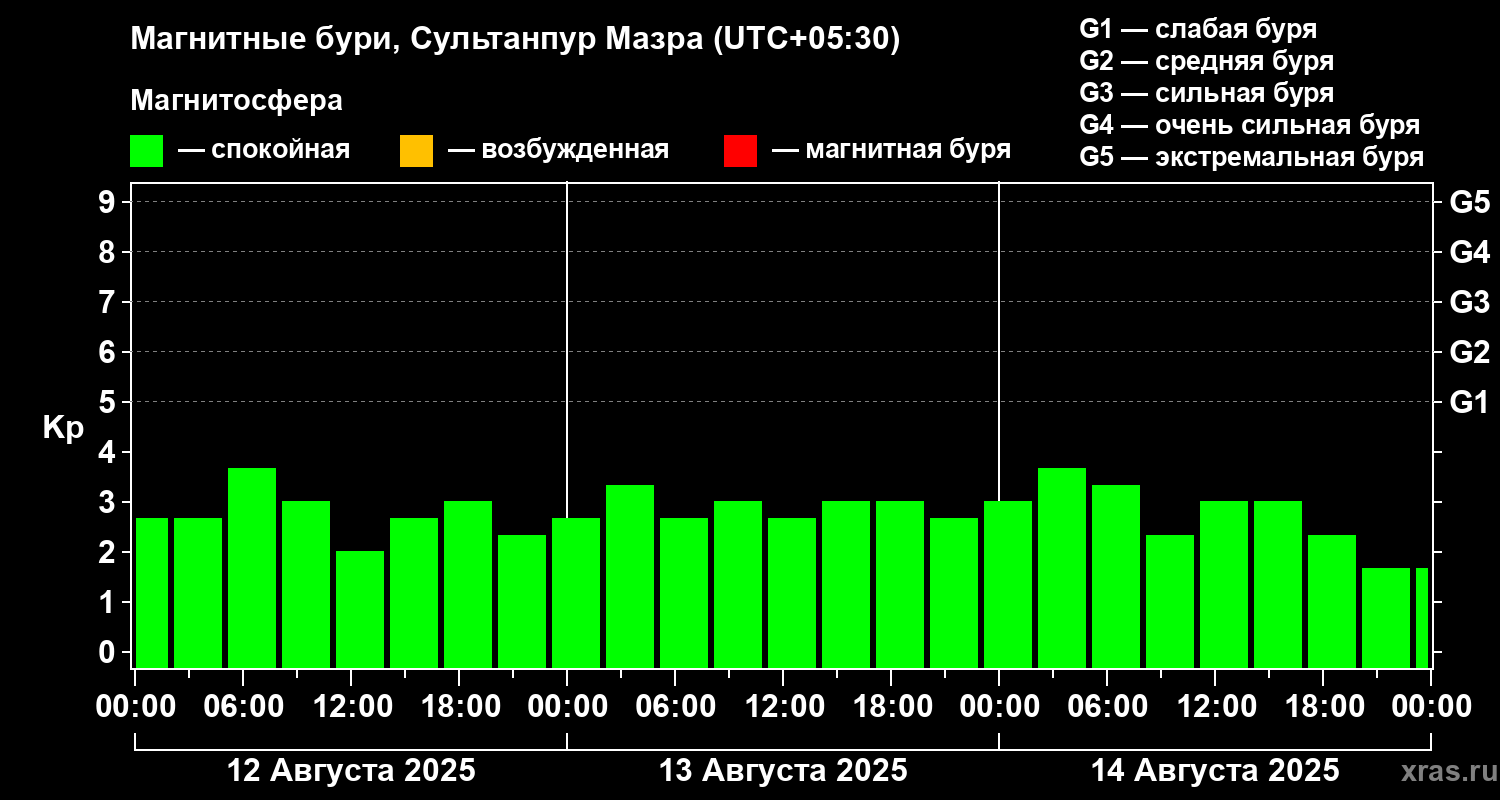Screen dimensions: 1500x800
Task: Click the Kp axis value '0'
Action: [109, 652]
